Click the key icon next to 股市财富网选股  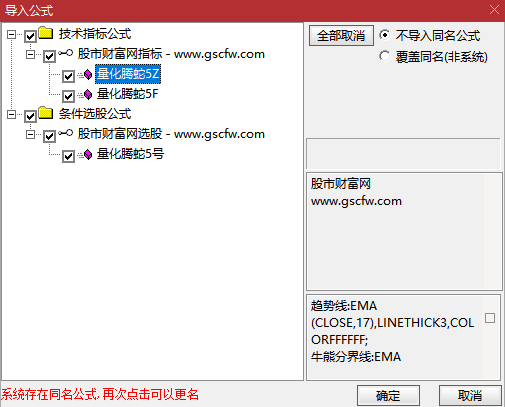pos(66,133)
